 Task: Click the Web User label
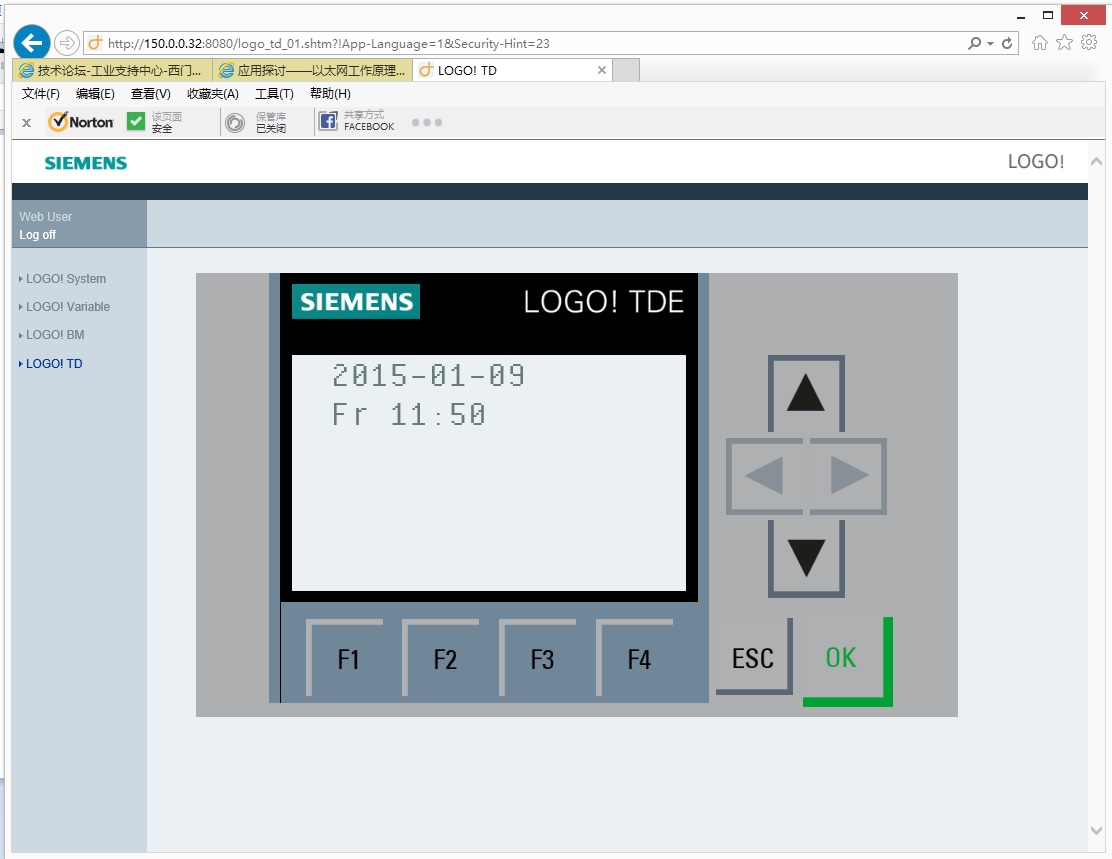(x=45, y=216)
